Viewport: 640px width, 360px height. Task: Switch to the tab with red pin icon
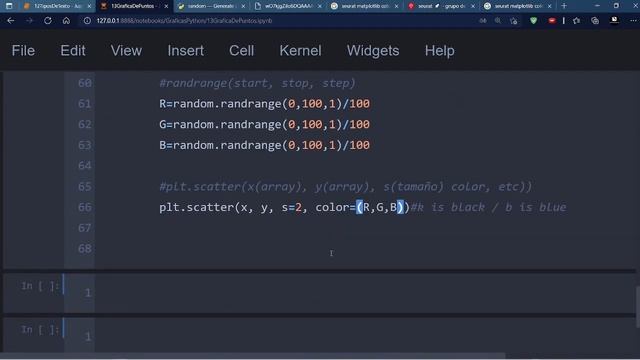click(442, 6)
